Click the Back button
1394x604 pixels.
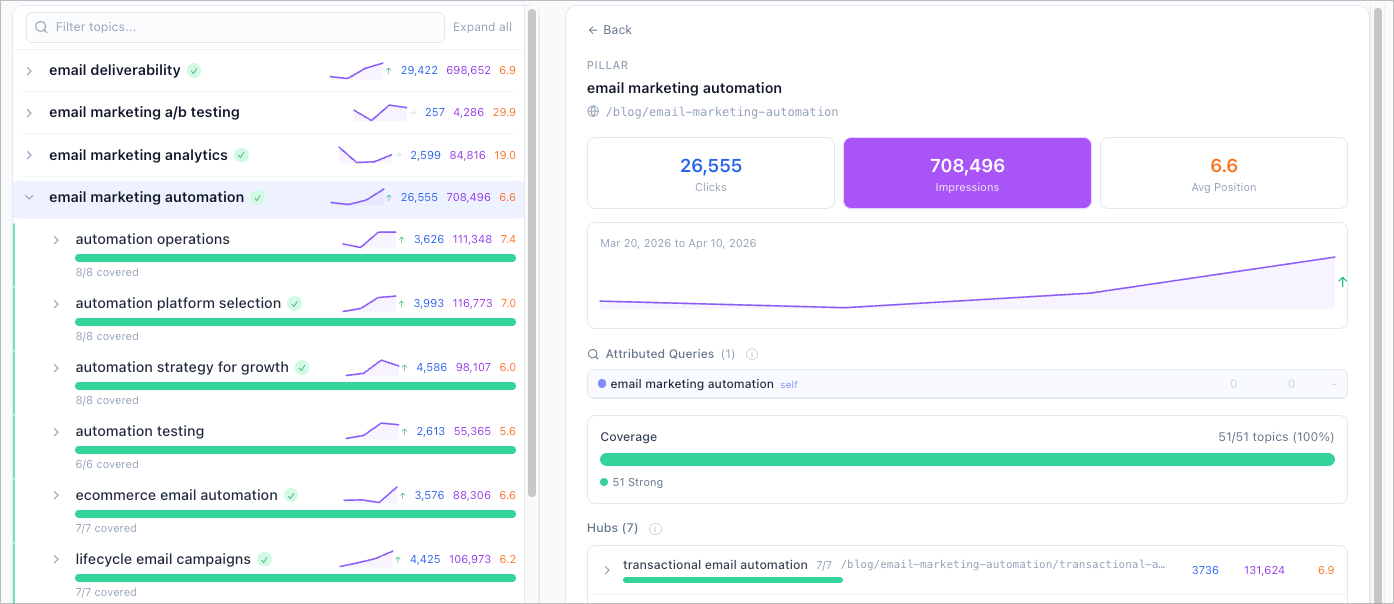[609, 30]
